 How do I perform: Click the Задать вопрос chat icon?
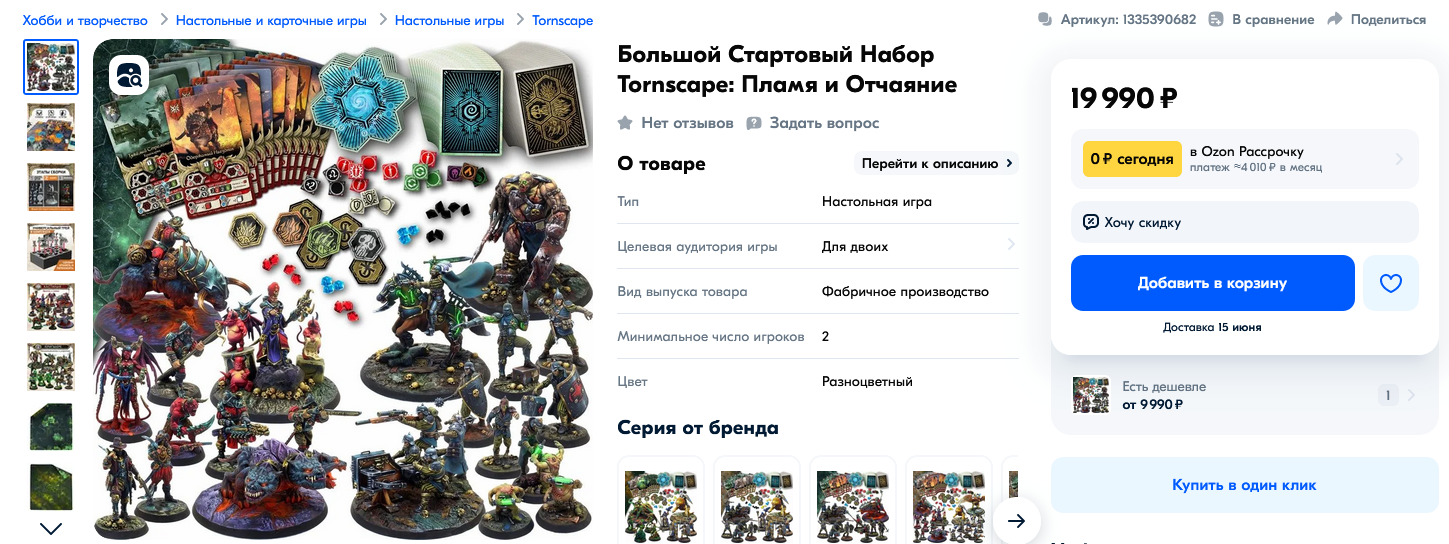point(754,123)
